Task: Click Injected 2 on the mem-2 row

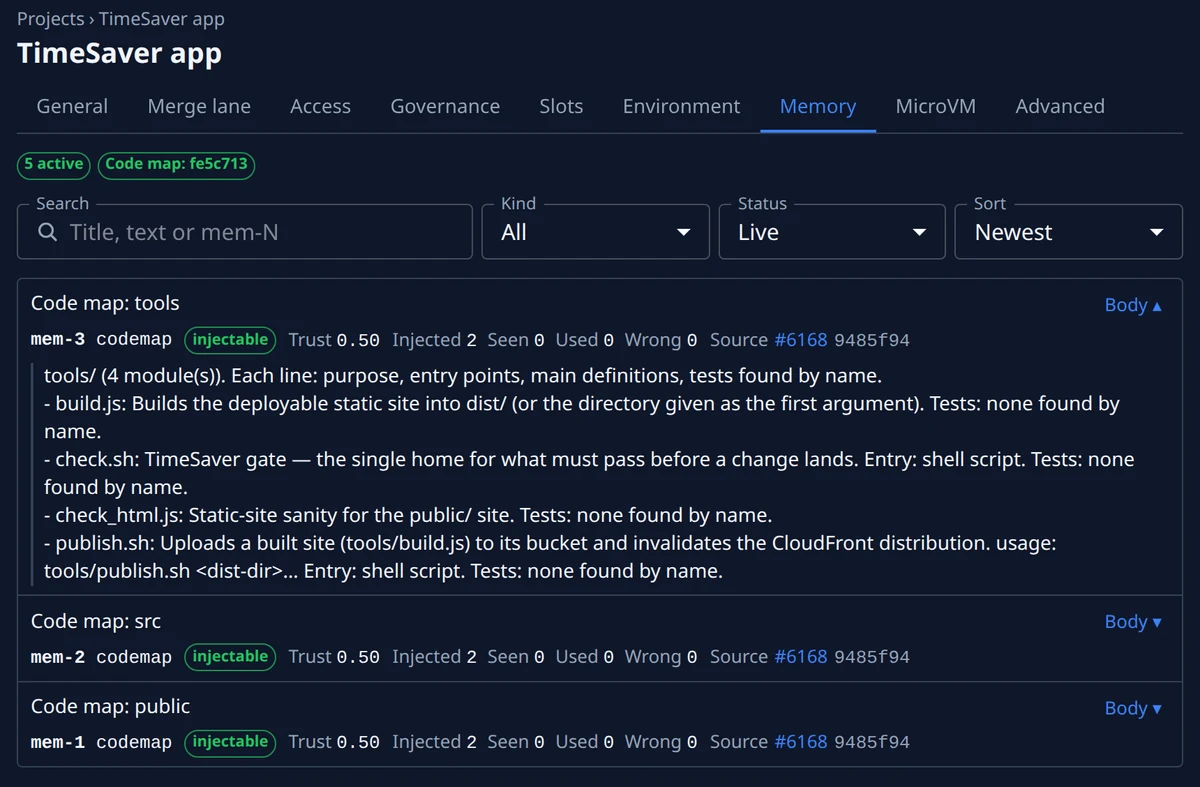Action: pyautogui.click(x=434, y=657)
